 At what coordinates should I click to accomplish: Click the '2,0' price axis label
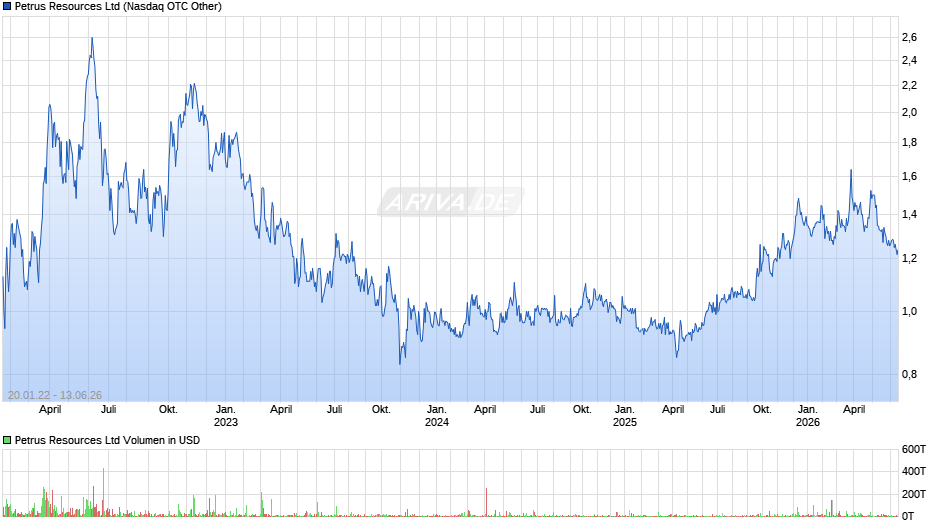tap(909, 113)
